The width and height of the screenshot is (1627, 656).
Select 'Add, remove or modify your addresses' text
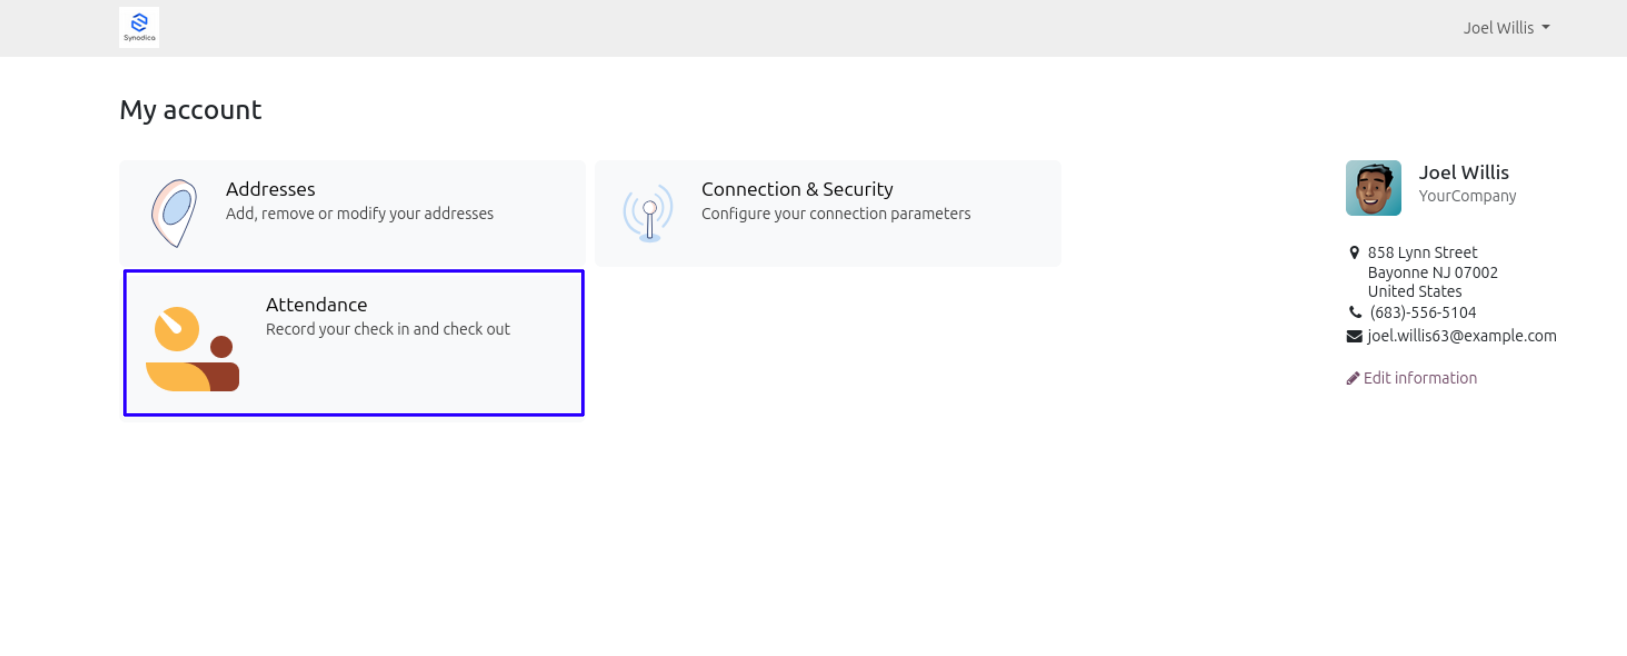click(360, 214)
